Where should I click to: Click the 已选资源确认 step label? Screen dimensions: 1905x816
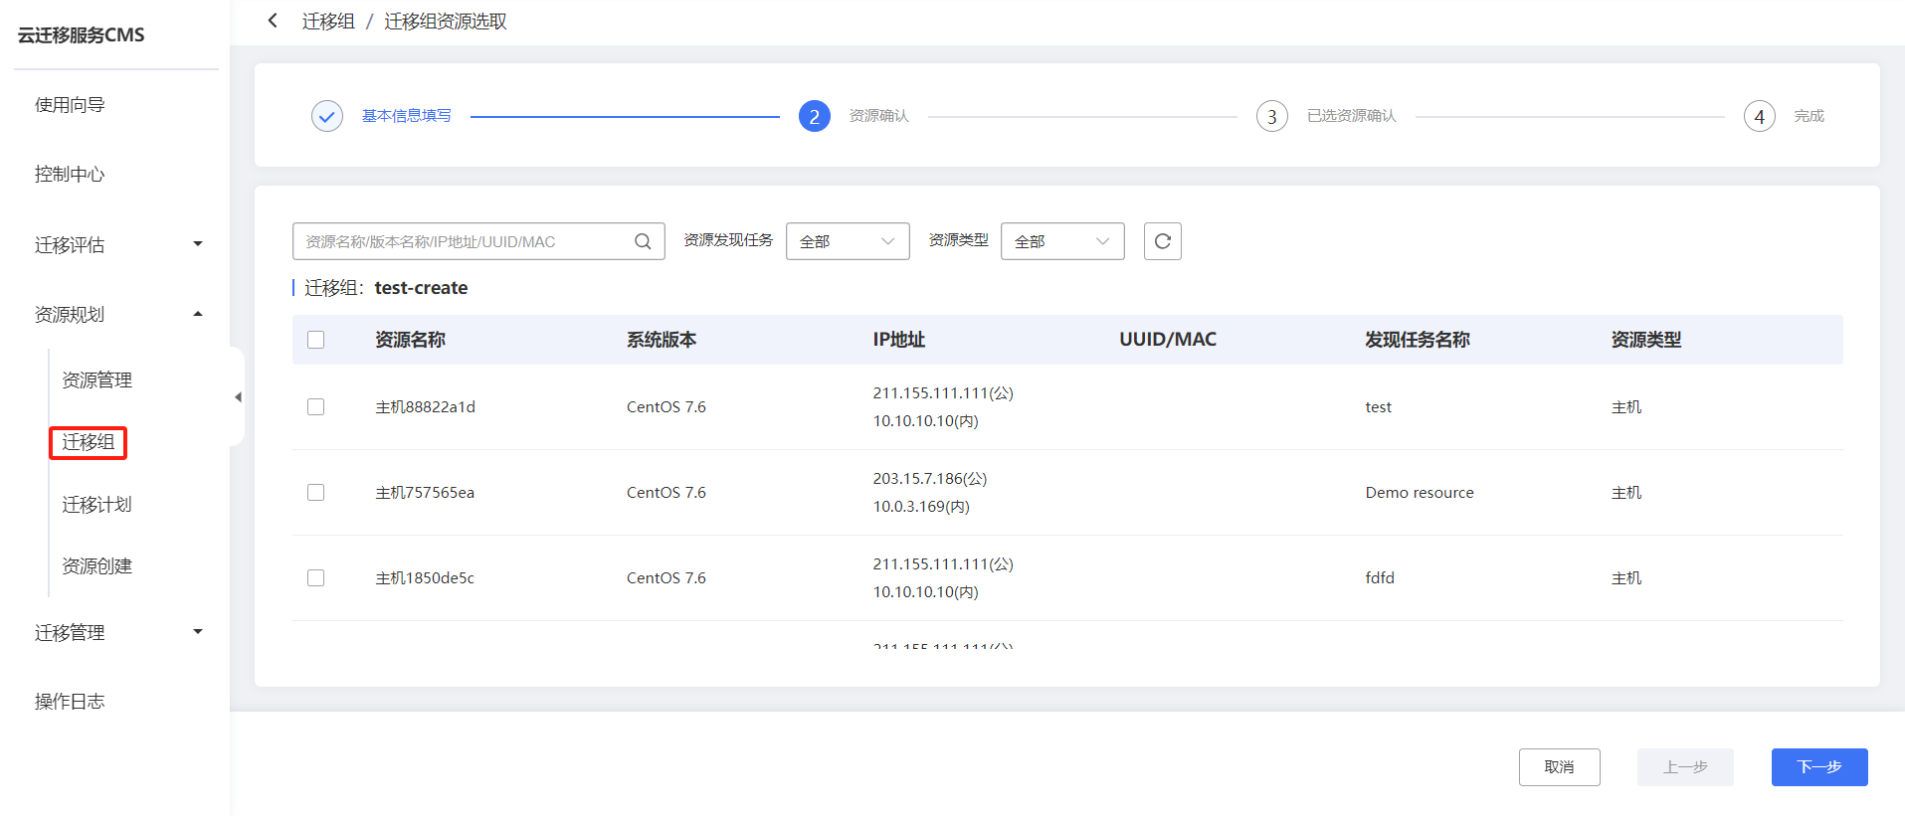click(1351, 116)
